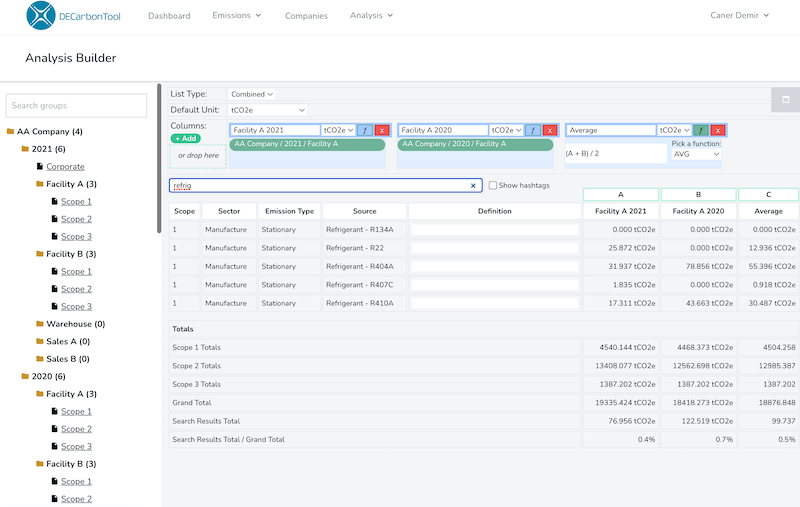Expand the AA Company (4) tree node
The image size is (800, 507).
pos(49,132)
